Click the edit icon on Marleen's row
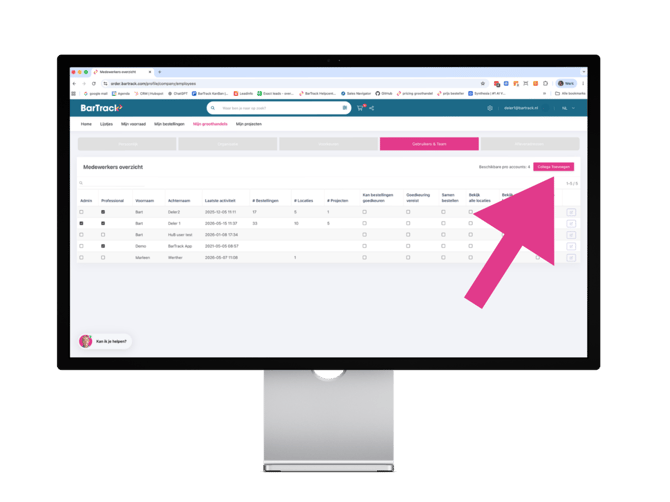Screen dimensions: 670x502 coord(571,258)
